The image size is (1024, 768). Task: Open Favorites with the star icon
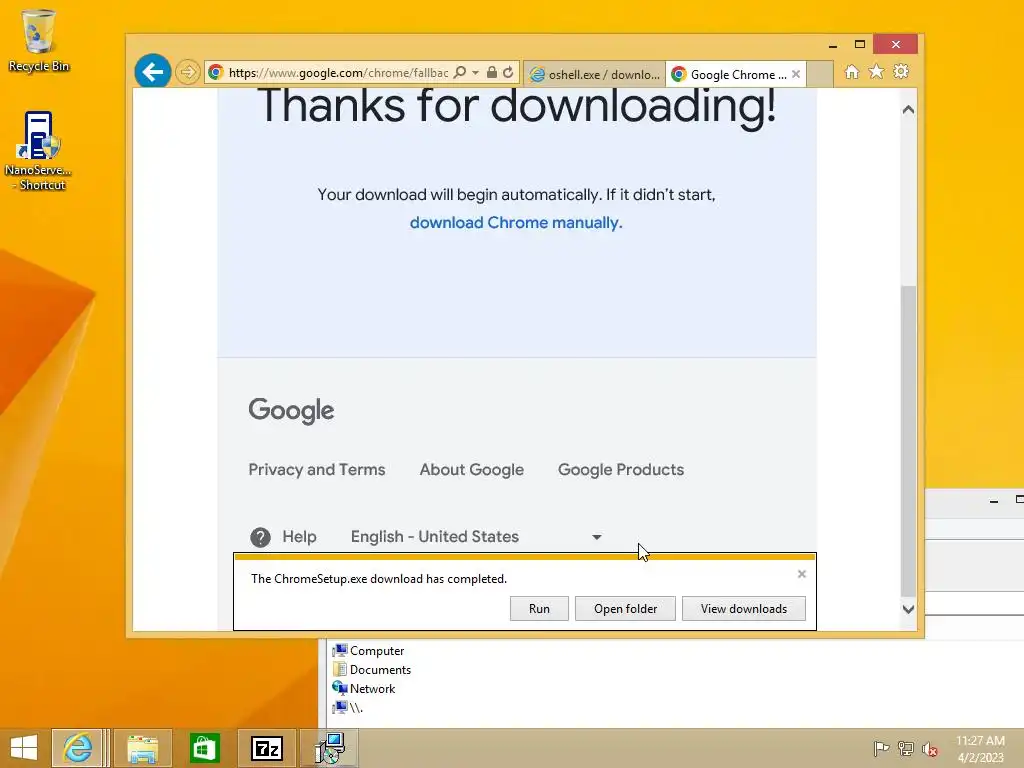pyautogui.click(x=876, y=72)
